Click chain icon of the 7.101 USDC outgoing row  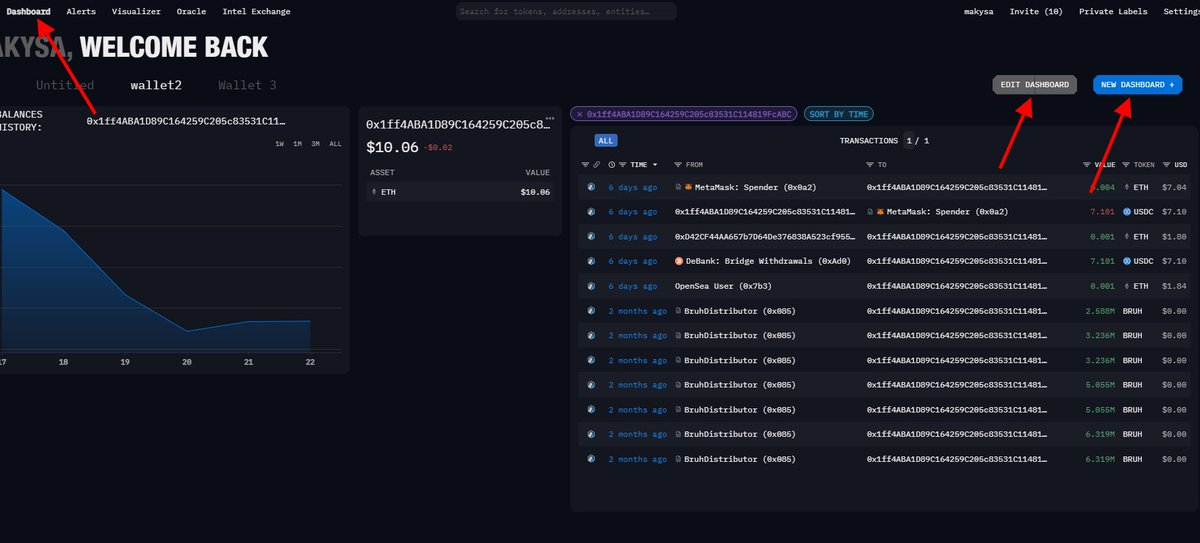pos(590,212)
